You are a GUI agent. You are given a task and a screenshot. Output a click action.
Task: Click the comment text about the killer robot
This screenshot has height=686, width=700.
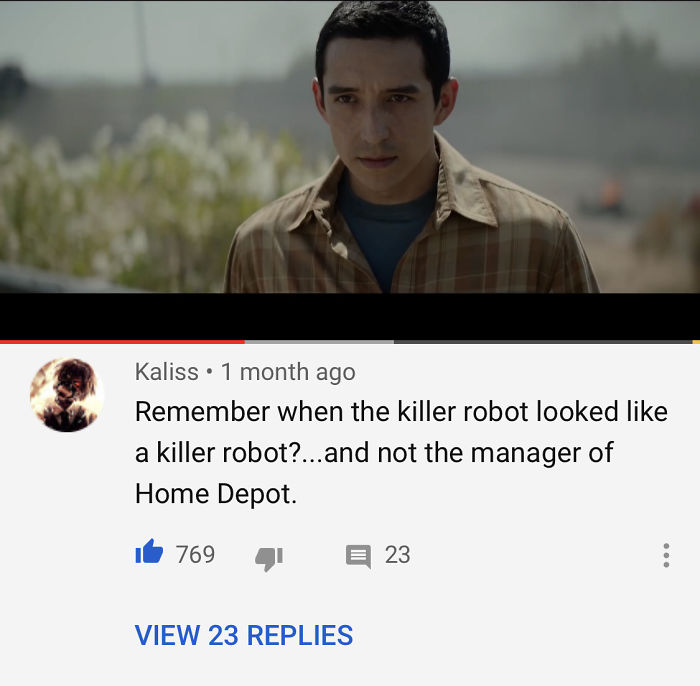(x=401, y=453)
